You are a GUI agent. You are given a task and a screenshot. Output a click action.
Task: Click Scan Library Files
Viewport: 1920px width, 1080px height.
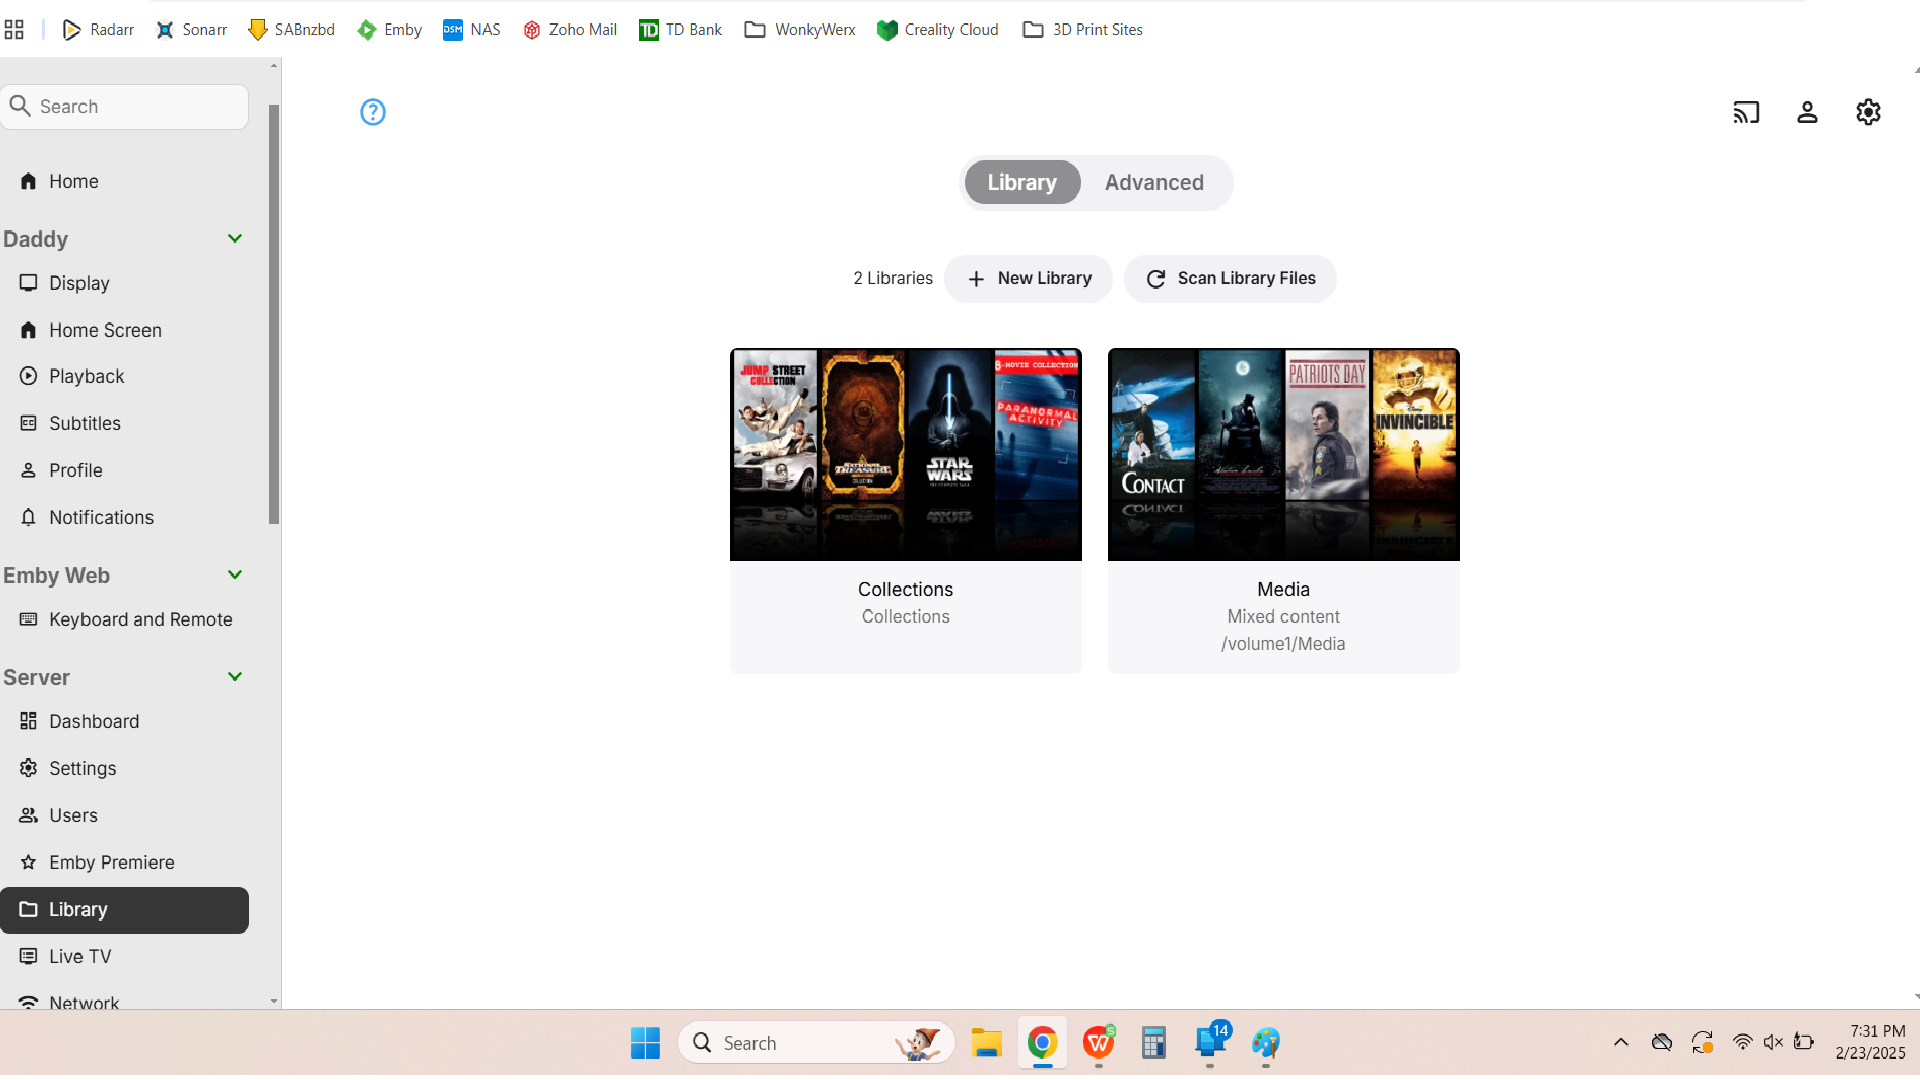pyautogui.click(x=1230, y=278)
